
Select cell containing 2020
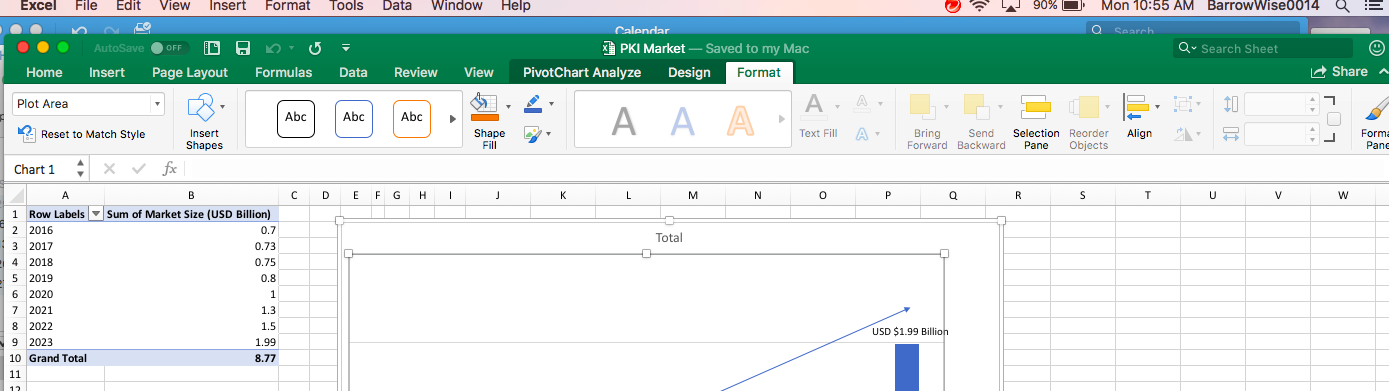coord(65,294)
